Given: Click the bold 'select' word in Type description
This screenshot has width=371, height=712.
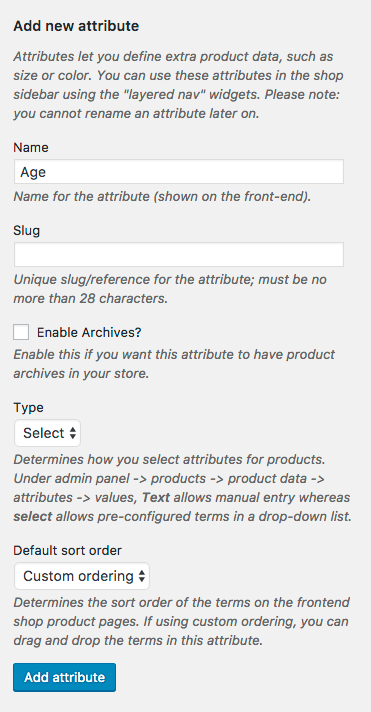Looking at the screenshot, I should 33,517.
